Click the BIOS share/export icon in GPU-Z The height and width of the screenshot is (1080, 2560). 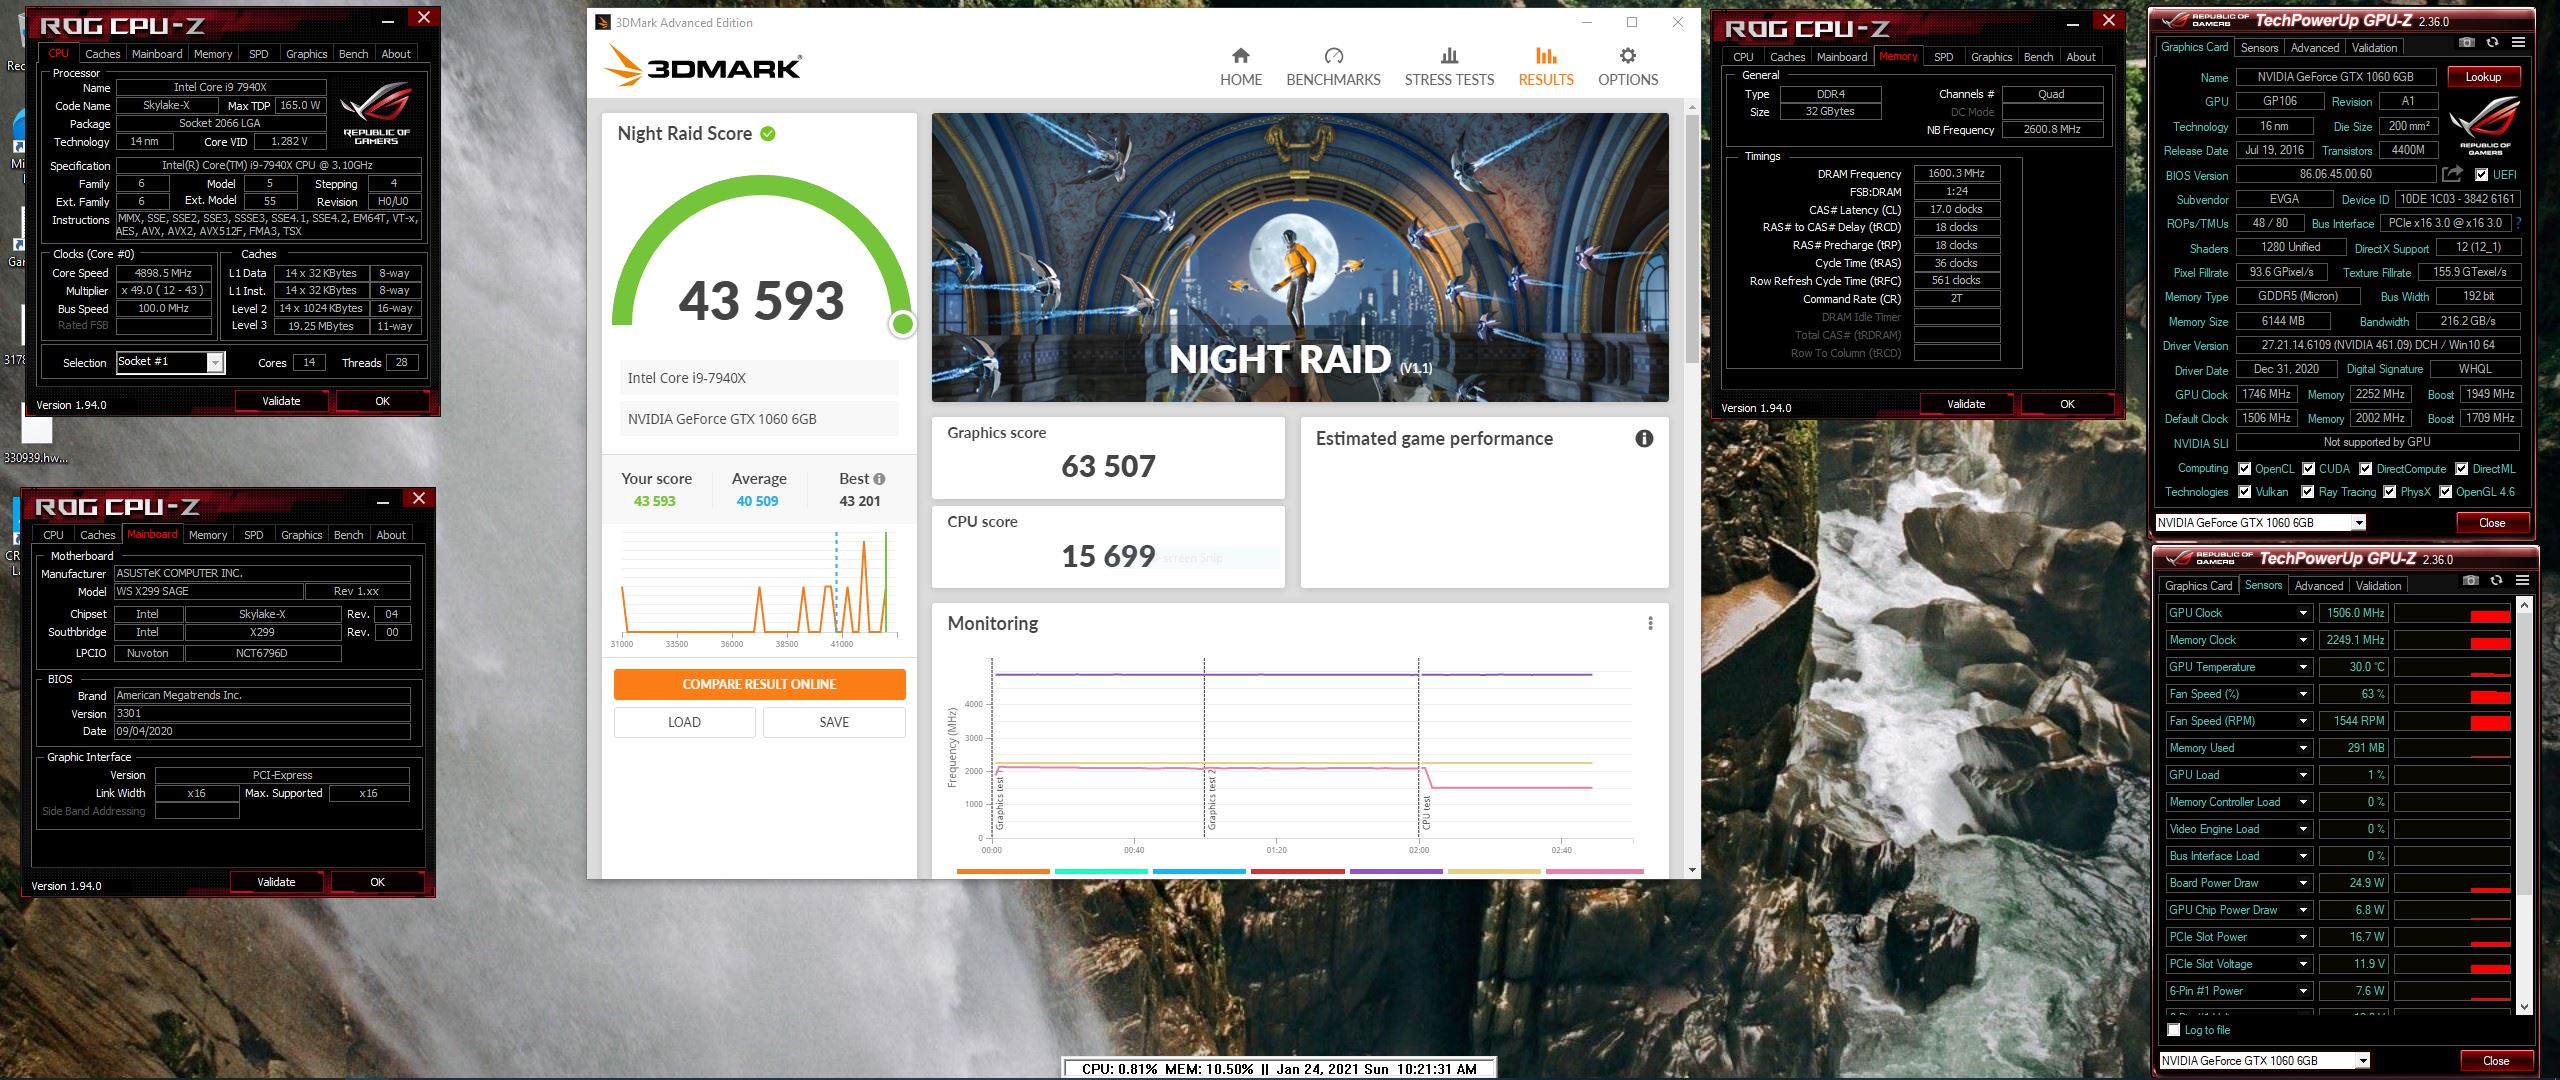pos(2452,174)
